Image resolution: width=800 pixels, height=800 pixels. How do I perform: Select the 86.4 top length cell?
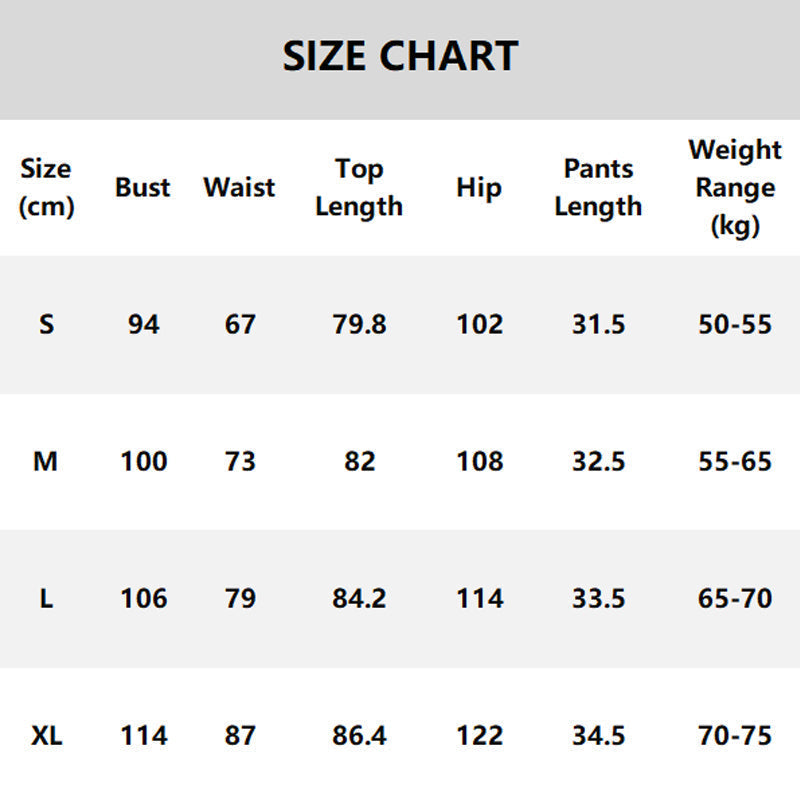[358, 735]
